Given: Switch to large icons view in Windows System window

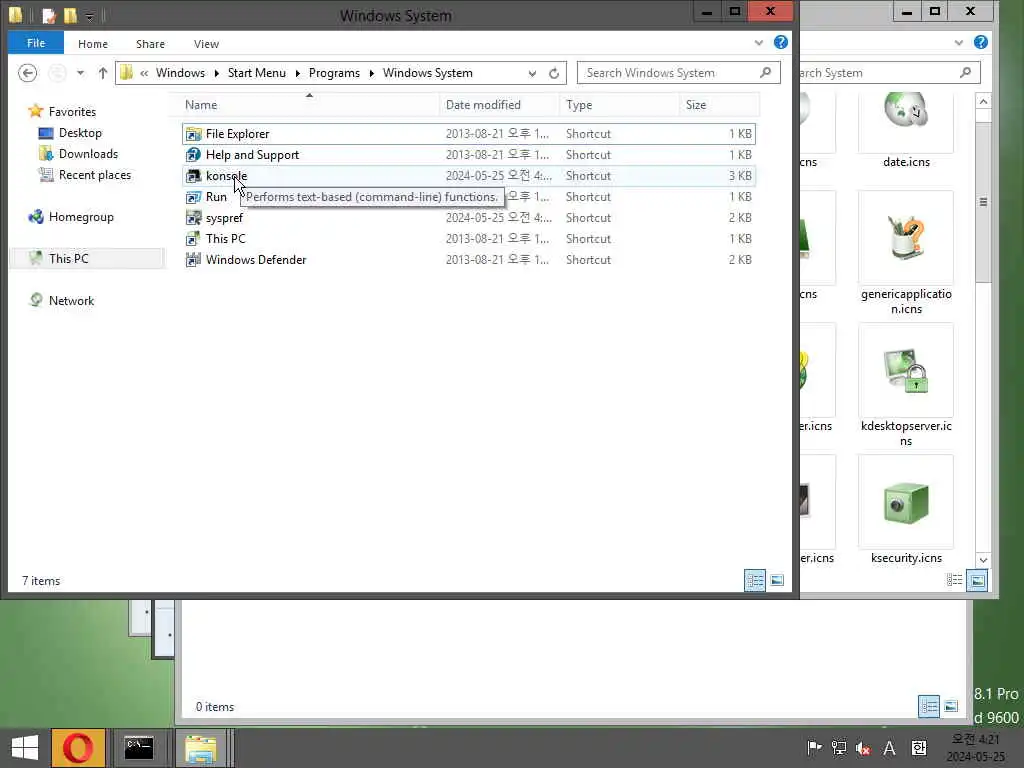Looking at the screenshot, I should 776,580.
